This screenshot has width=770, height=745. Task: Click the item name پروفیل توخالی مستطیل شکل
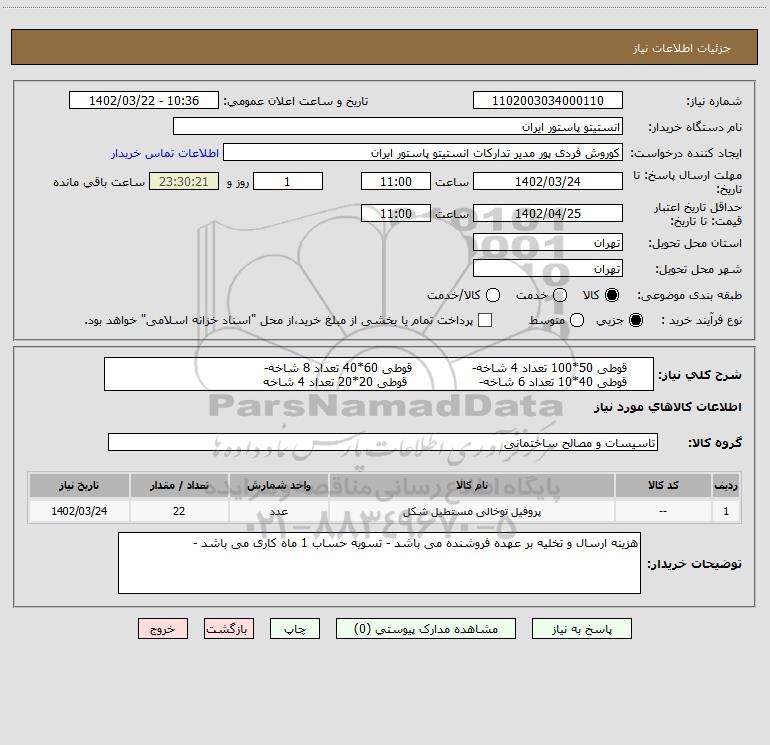[472, 511]
